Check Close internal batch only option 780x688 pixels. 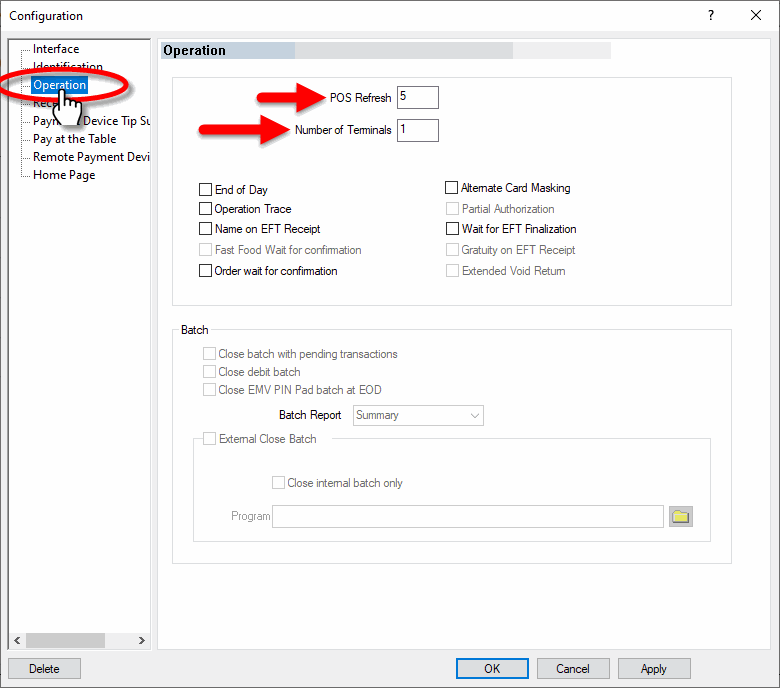[x=279, y=483]
